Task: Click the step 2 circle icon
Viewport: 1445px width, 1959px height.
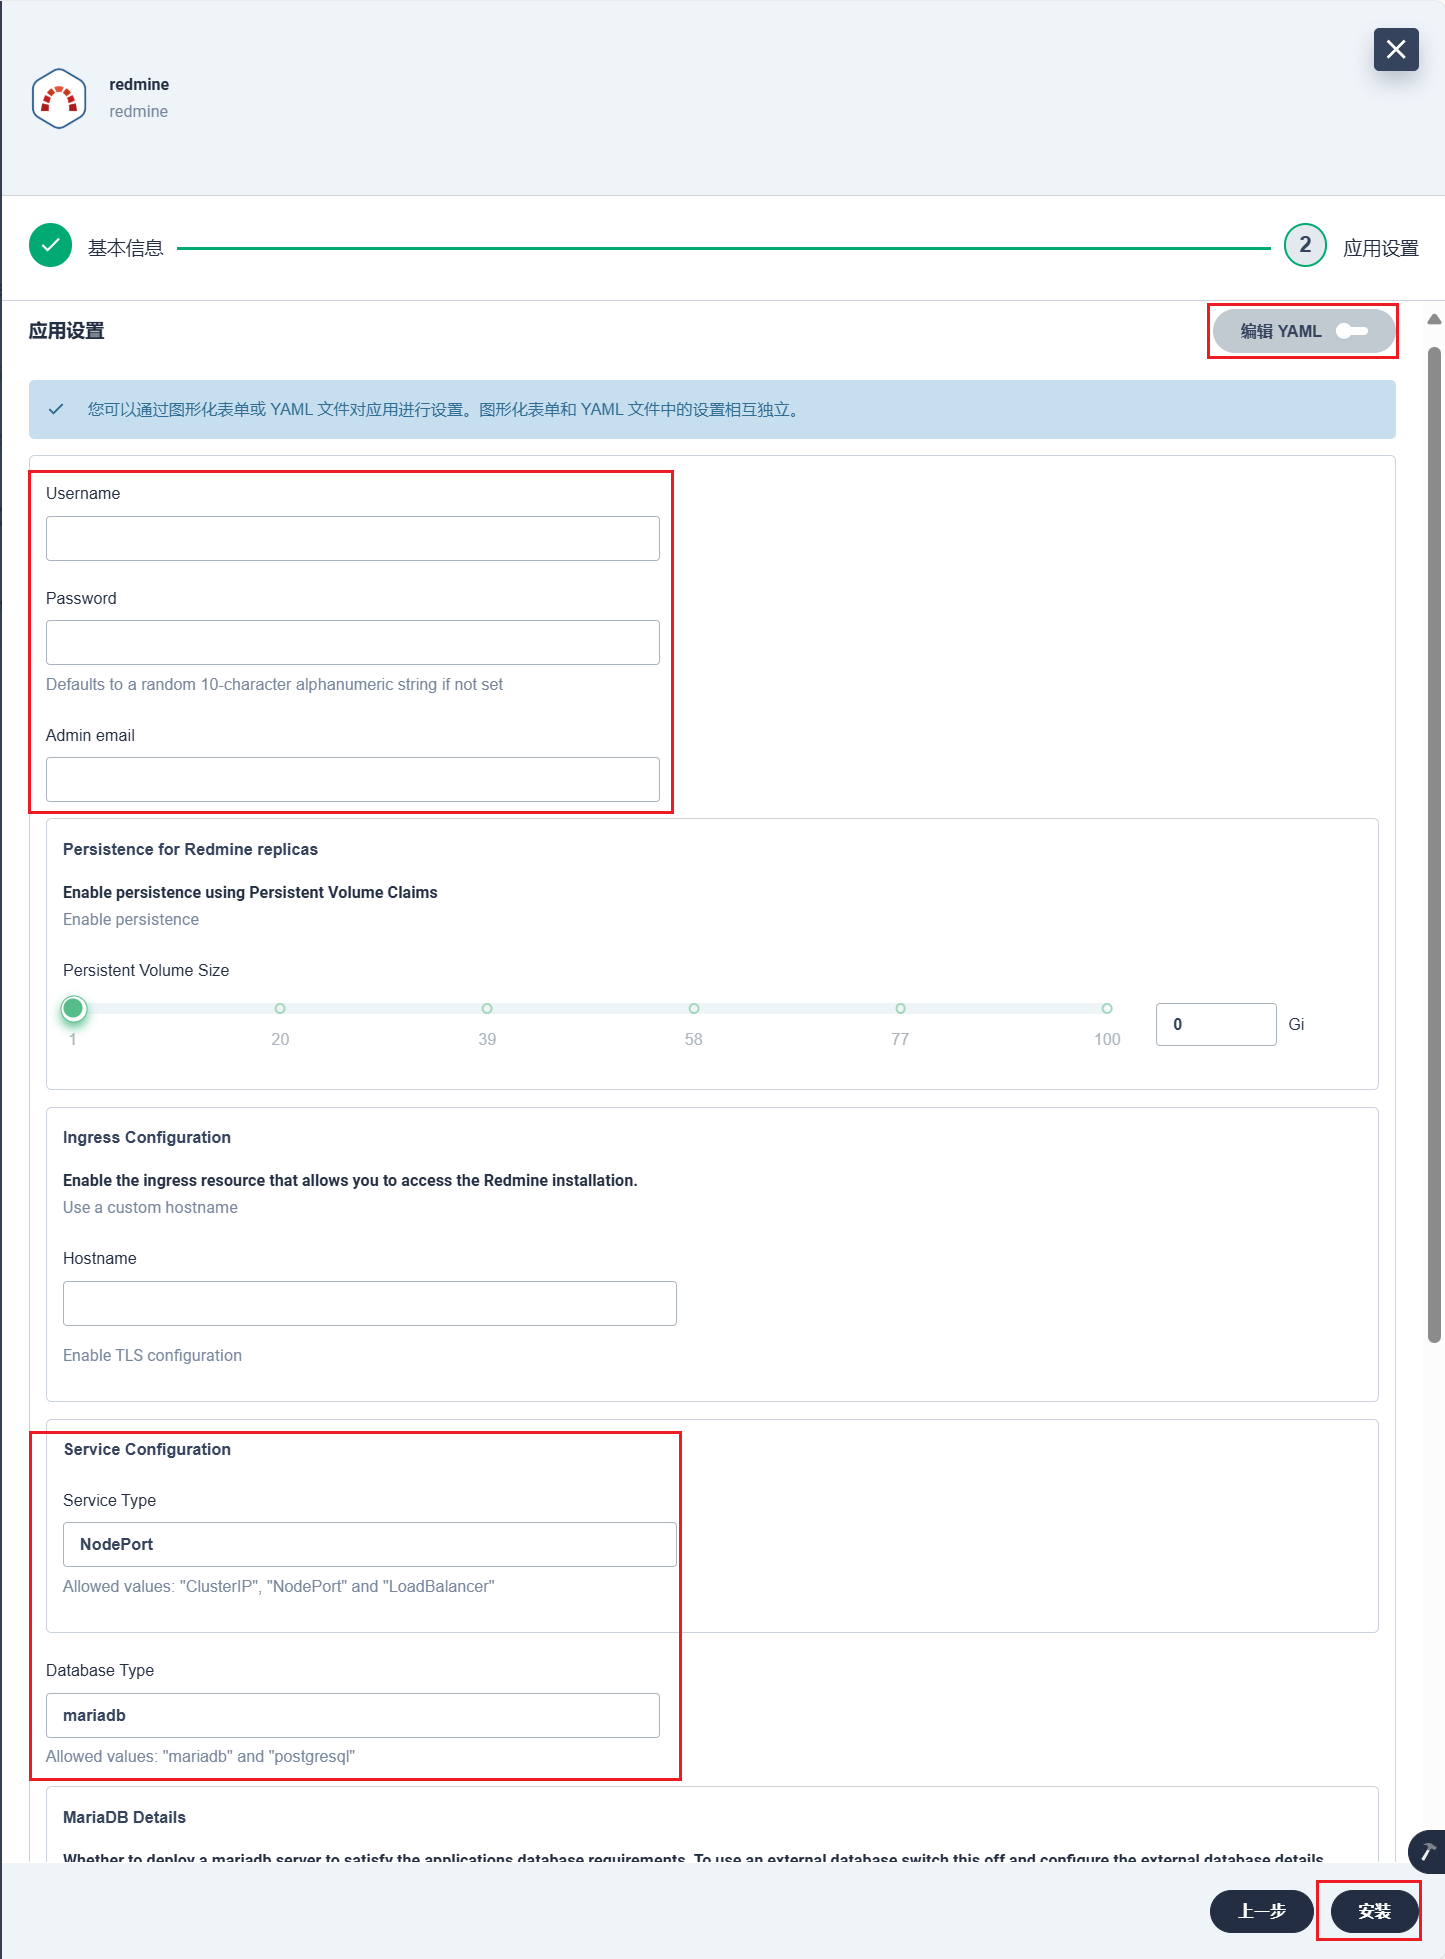Action: coord(1305,245)
